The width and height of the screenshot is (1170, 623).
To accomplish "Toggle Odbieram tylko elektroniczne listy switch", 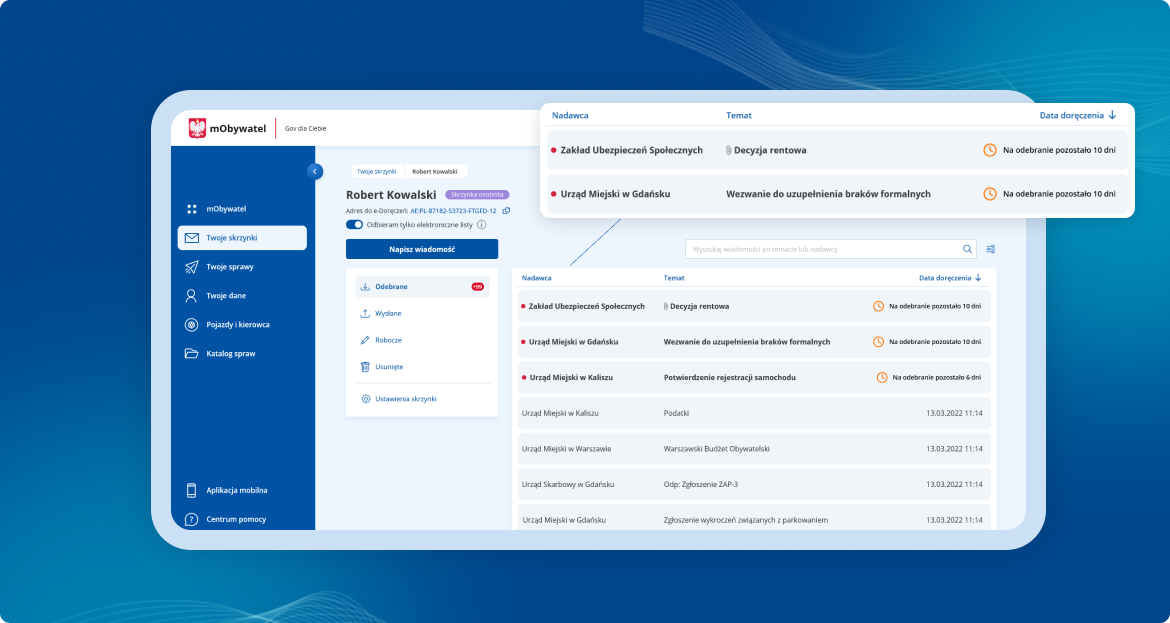I will coord(354,225).
